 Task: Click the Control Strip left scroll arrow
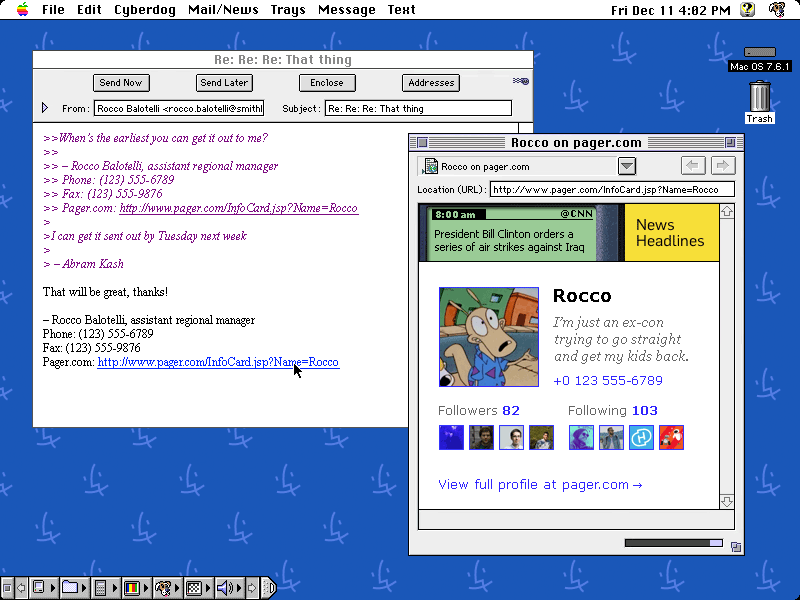click(x=21, y=588)
